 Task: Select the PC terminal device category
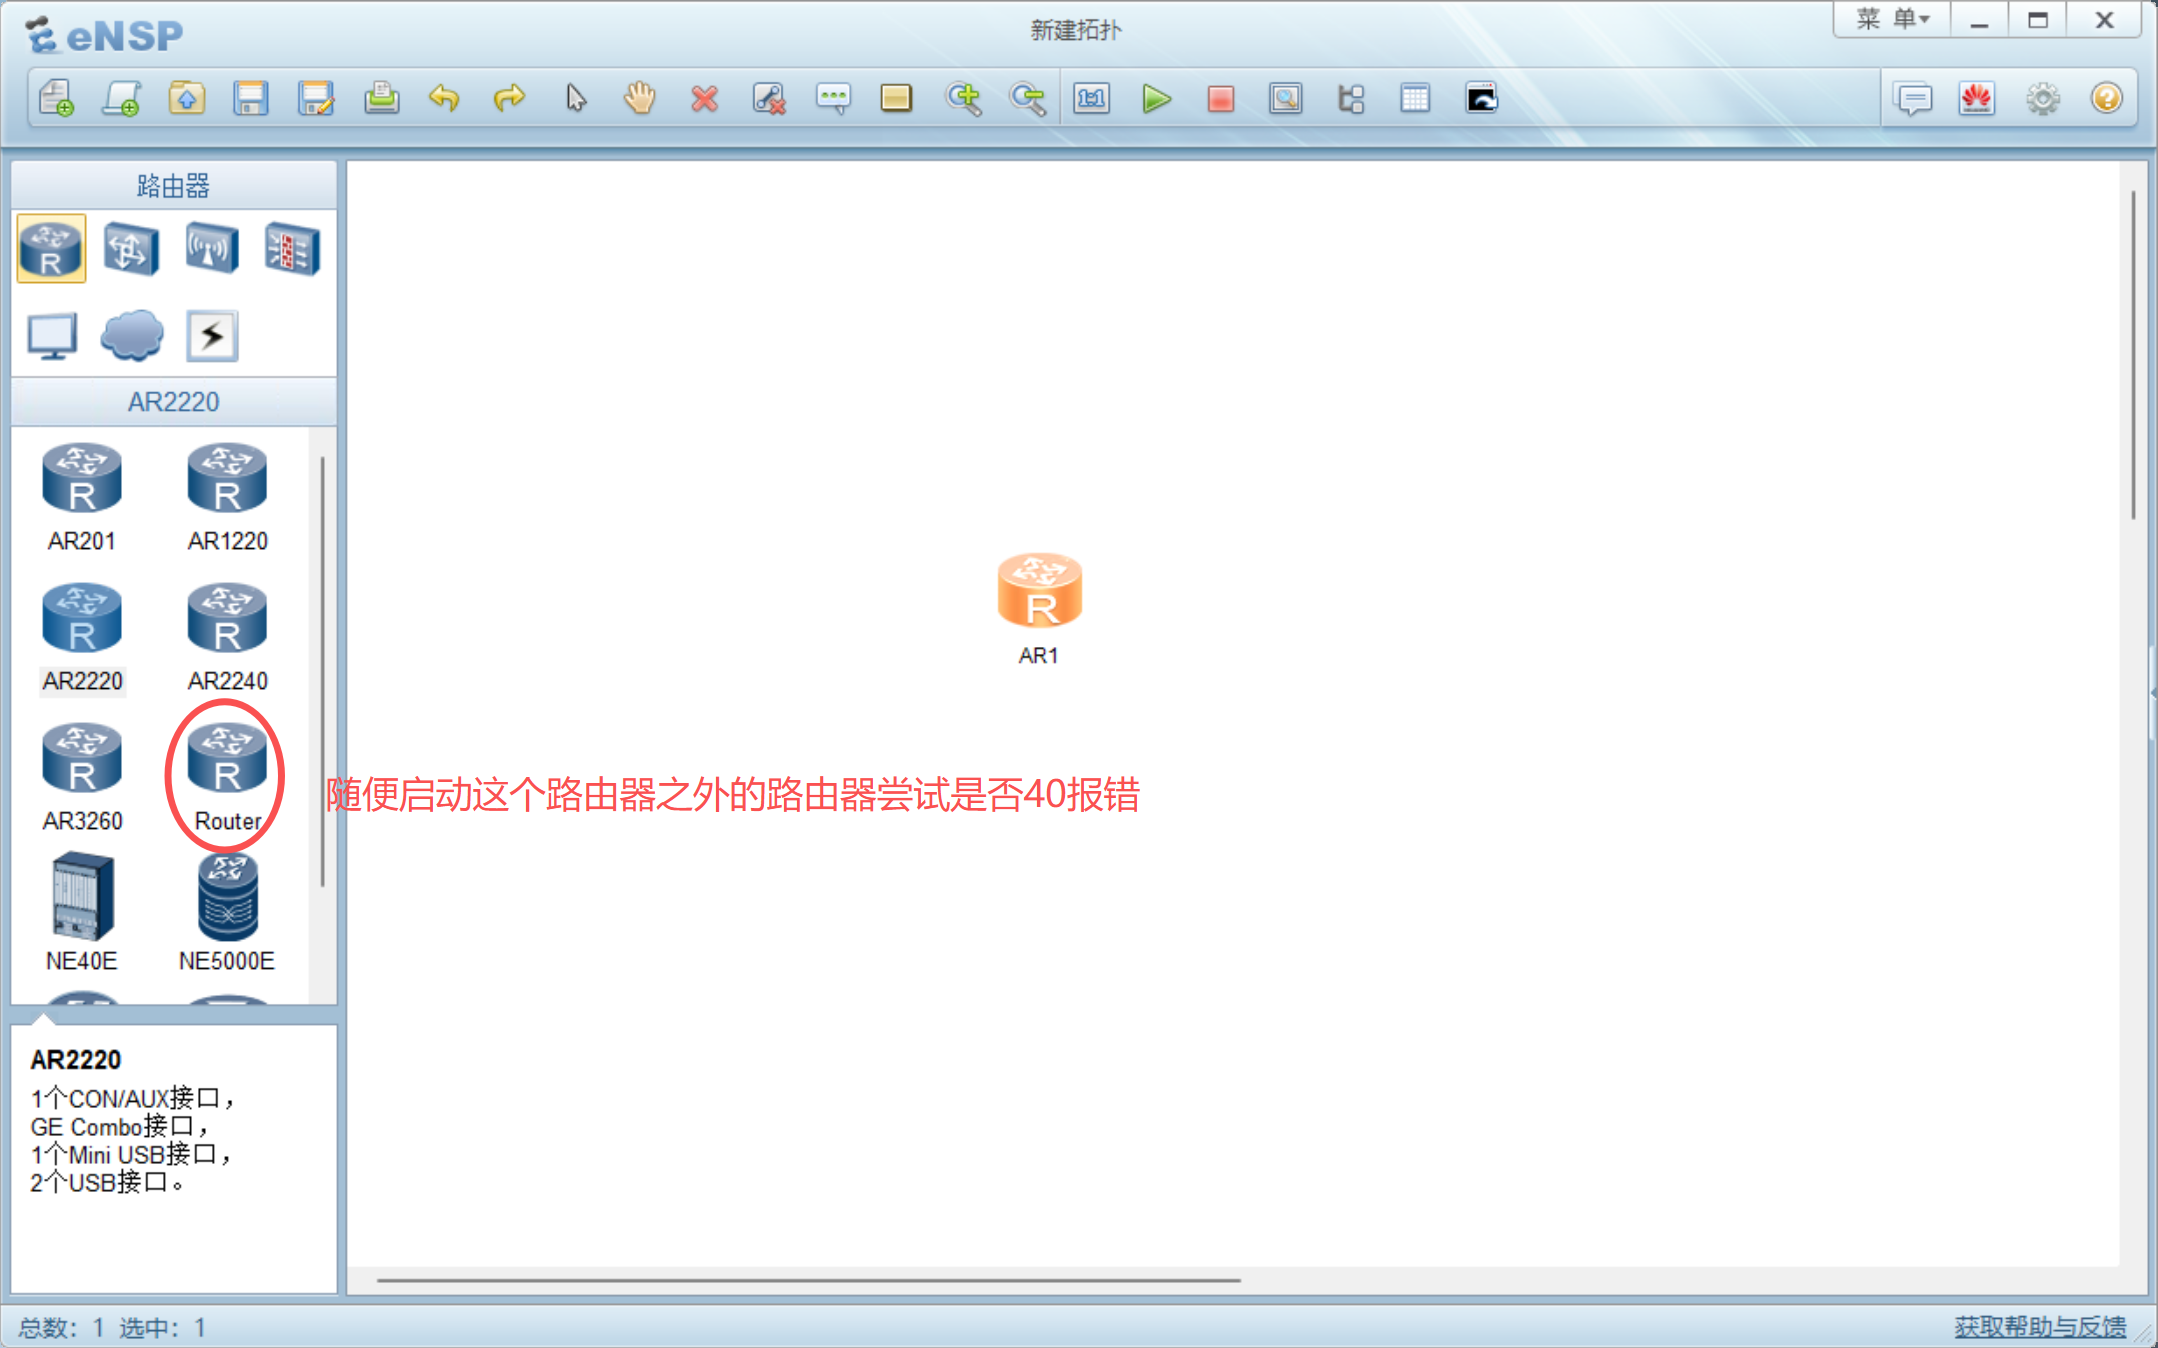pyautogui.click(x=52, y=335)
